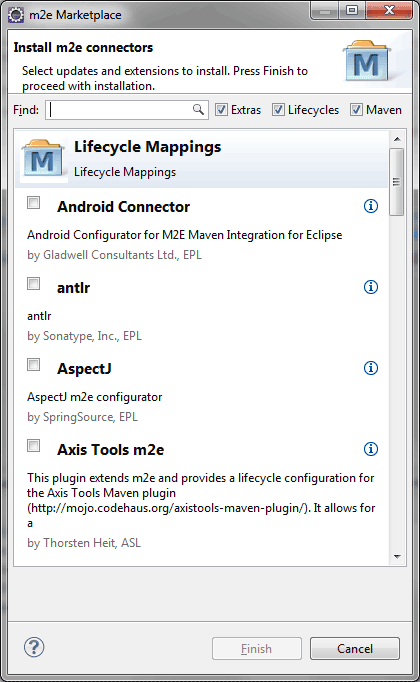Screen dimensions: 420x682
Task: Check the Android Connector checkbox
Action: click(33, 203)
